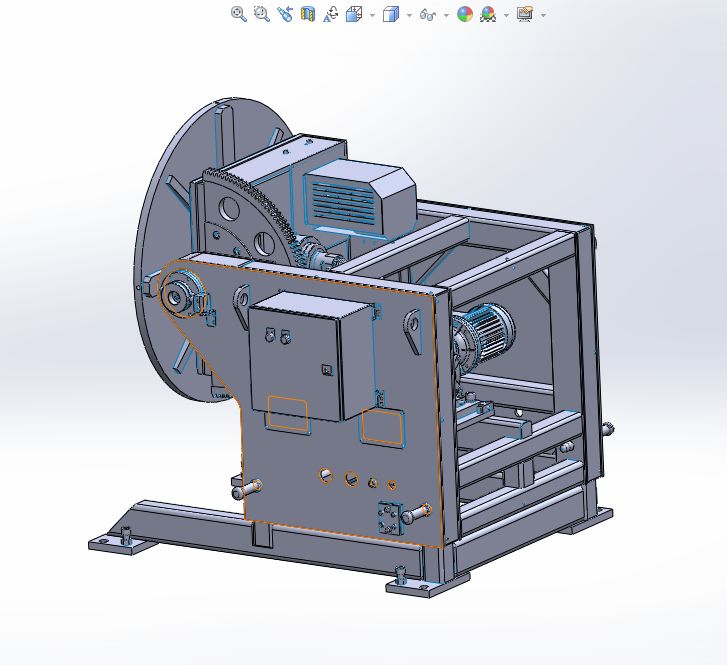Expand the View Orientation dropdown arrow
Screen dimensions: 727x665
pos(372,15)
